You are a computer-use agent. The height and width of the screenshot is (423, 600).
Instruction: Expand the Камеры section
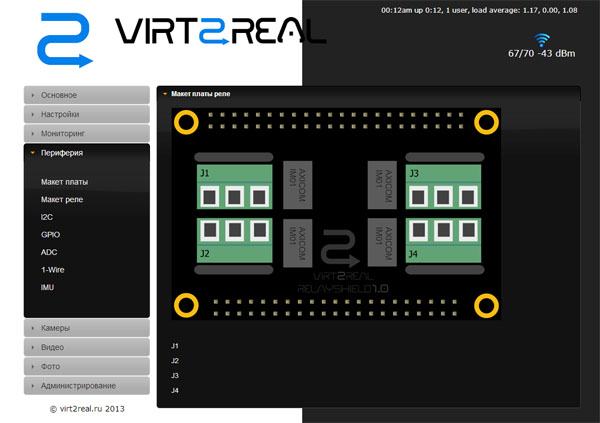coord(86,328)
